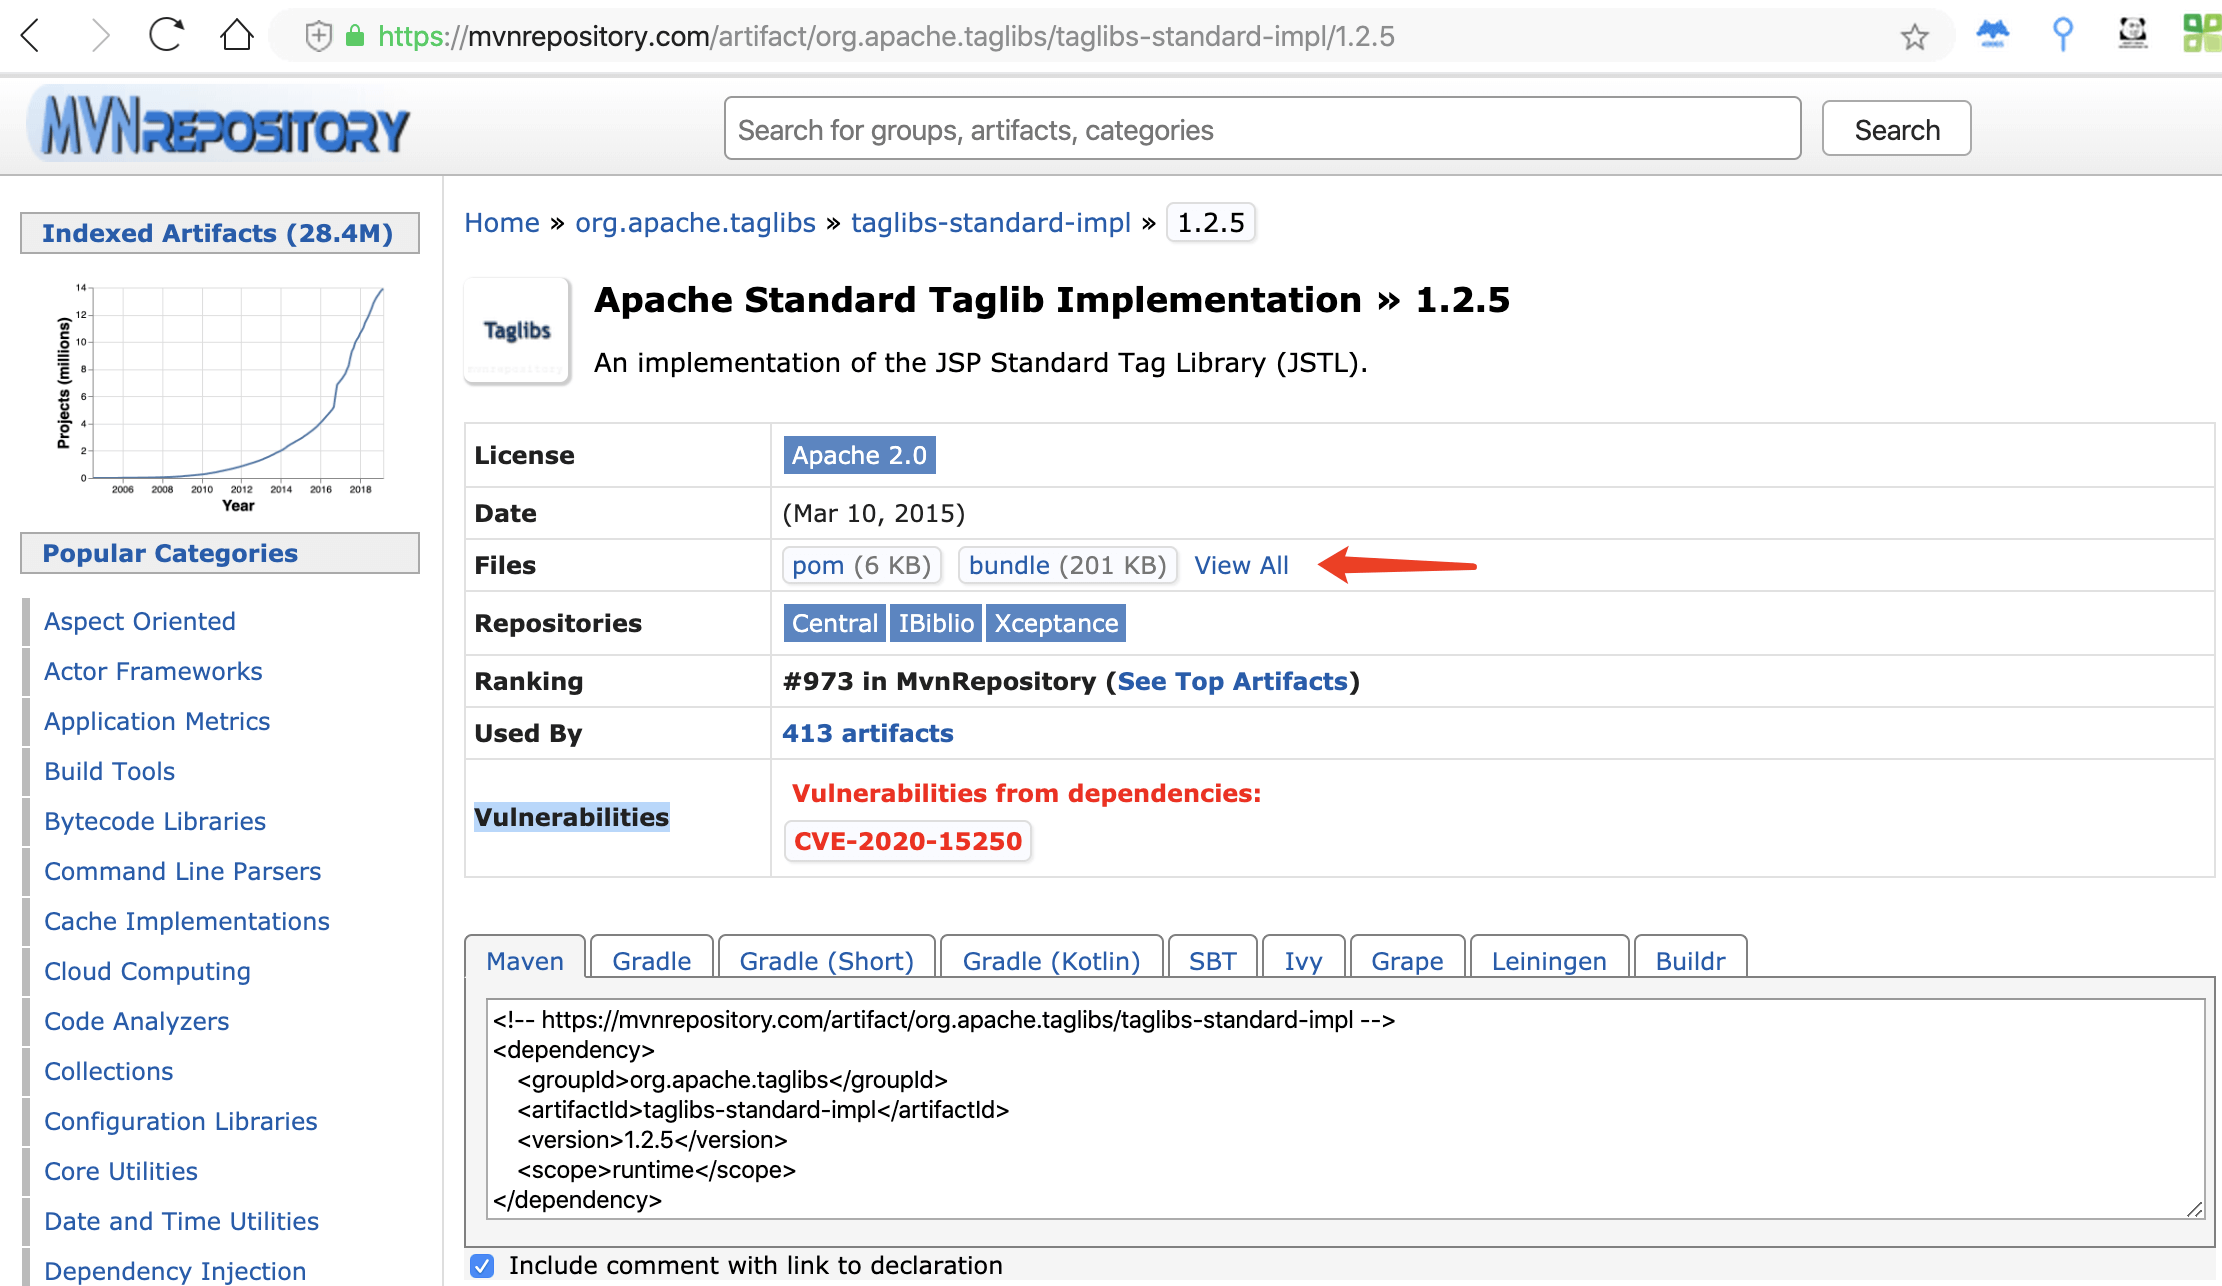Open the Core Utilities category
The image size is (2222, 1286).
121,1171
